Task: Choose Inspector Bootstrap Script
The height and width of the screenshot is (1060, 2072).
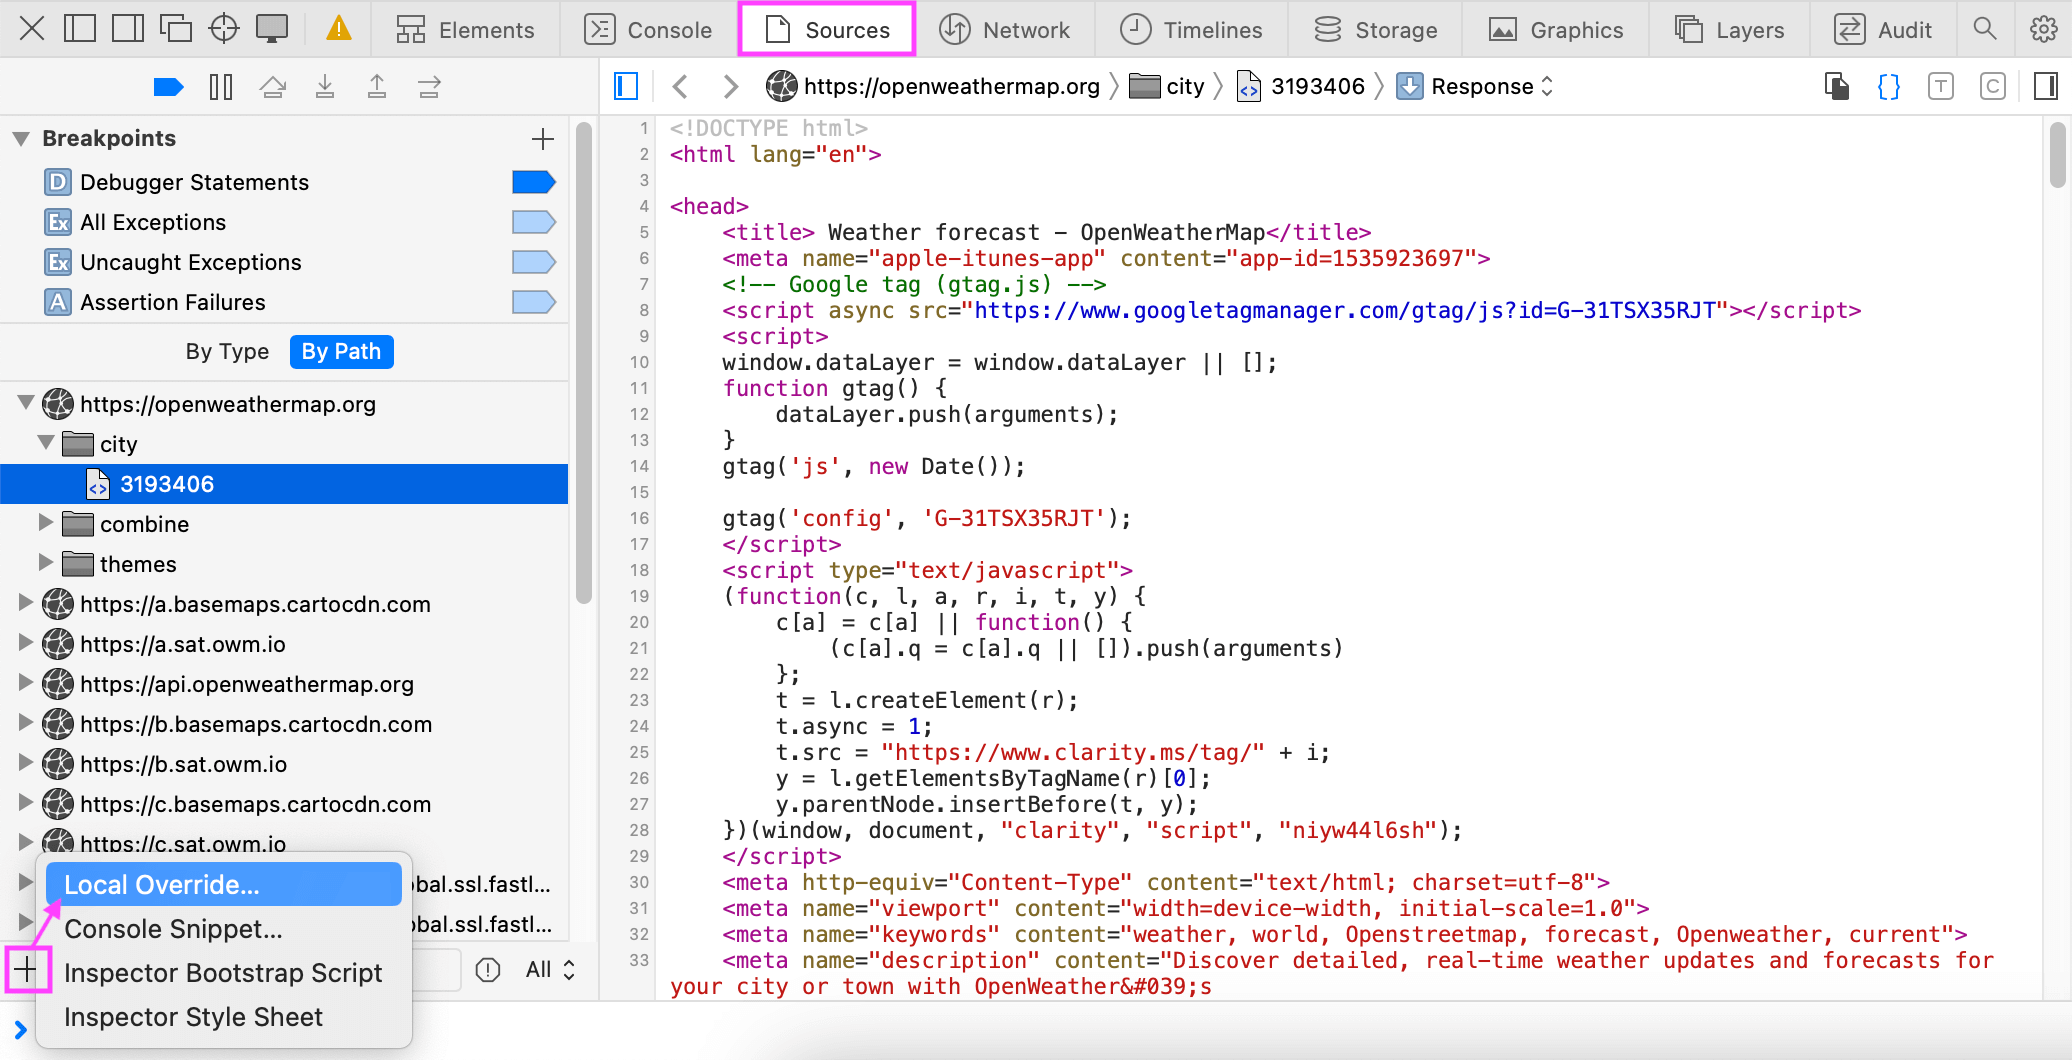Action: tap(224, 973)
